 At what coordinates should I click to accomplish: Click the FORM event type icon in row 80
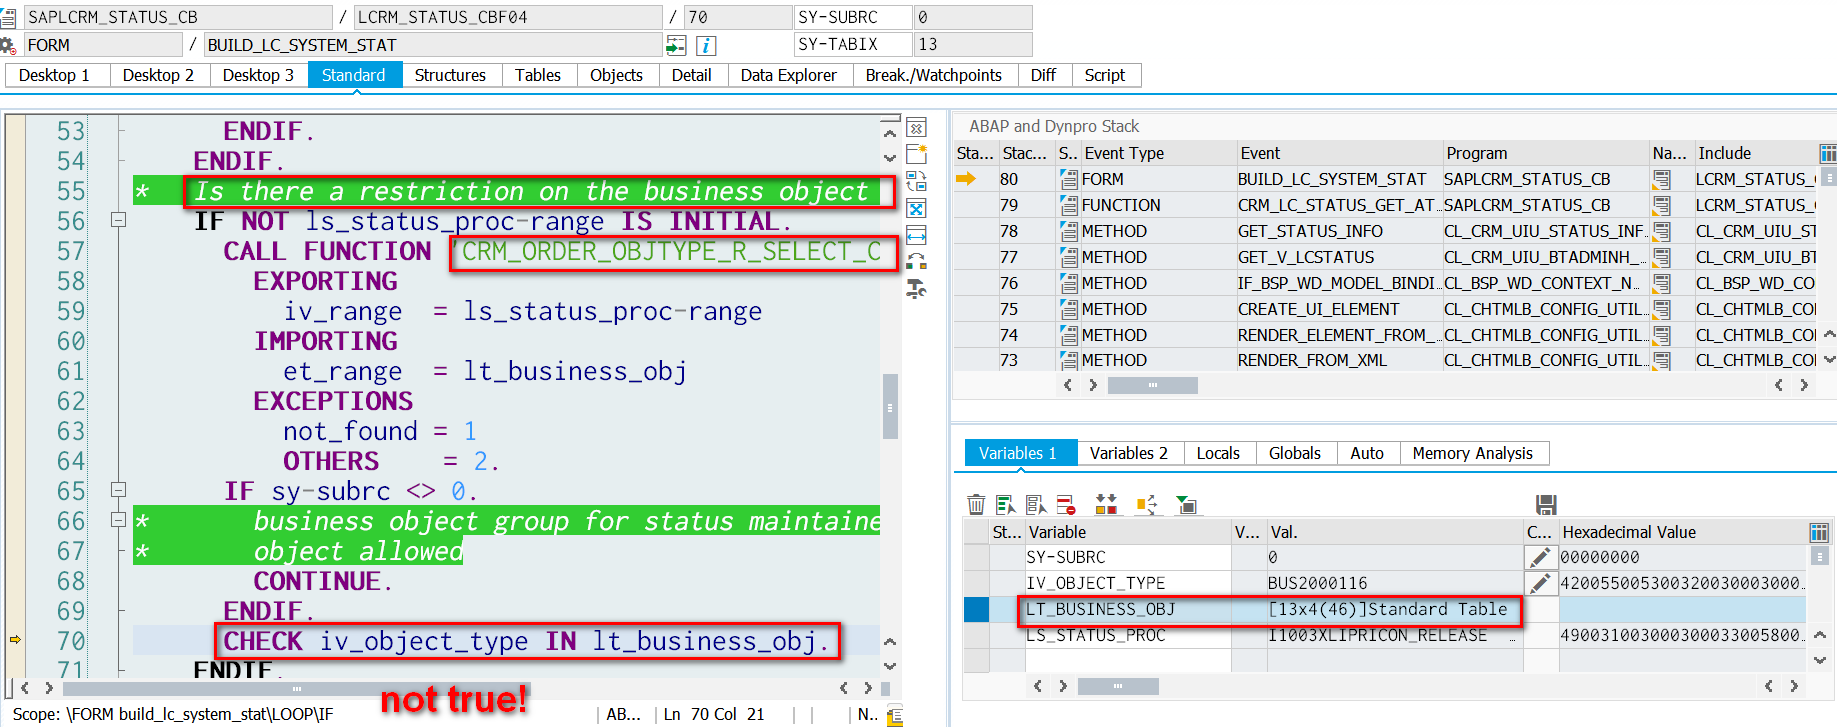pos(1069,179)
